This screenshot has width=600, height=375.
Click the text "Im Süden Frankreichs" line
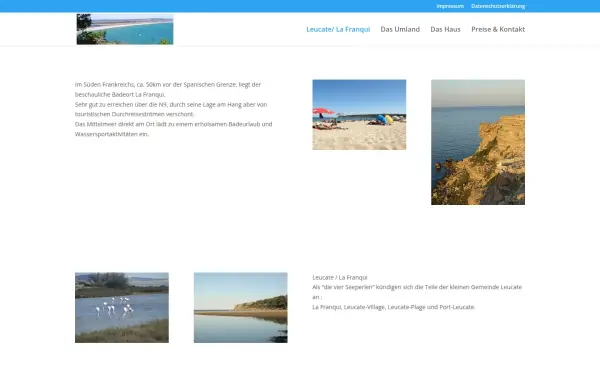point(168,85)
